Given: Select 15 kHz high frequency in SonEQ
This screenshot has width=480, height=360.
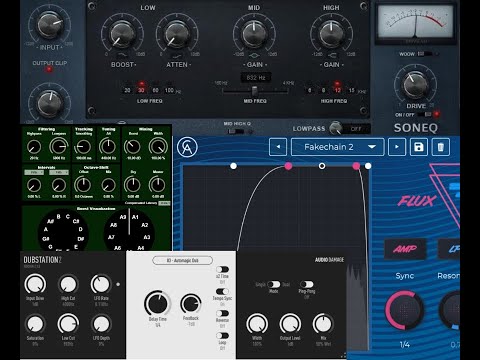Looking at the screenshot, I should 351,90.
